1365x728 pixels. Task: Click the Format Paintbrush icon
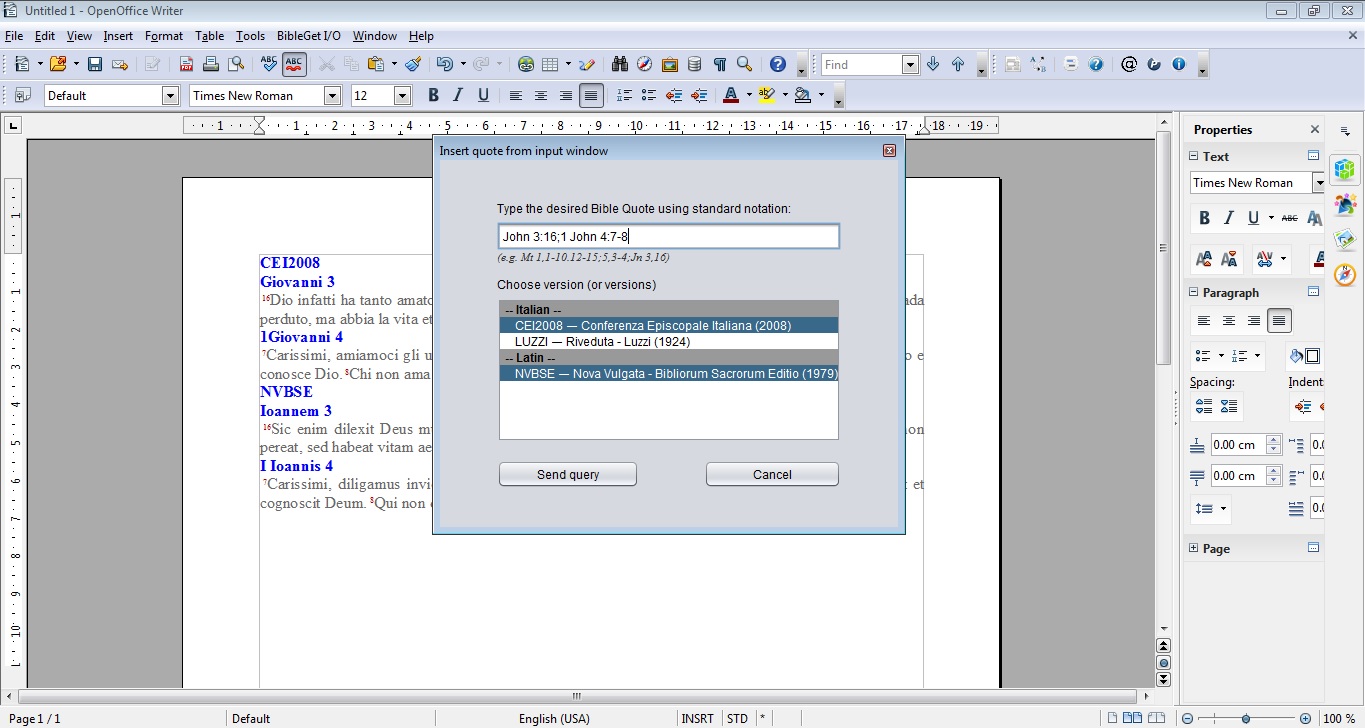tap(413, 64)
